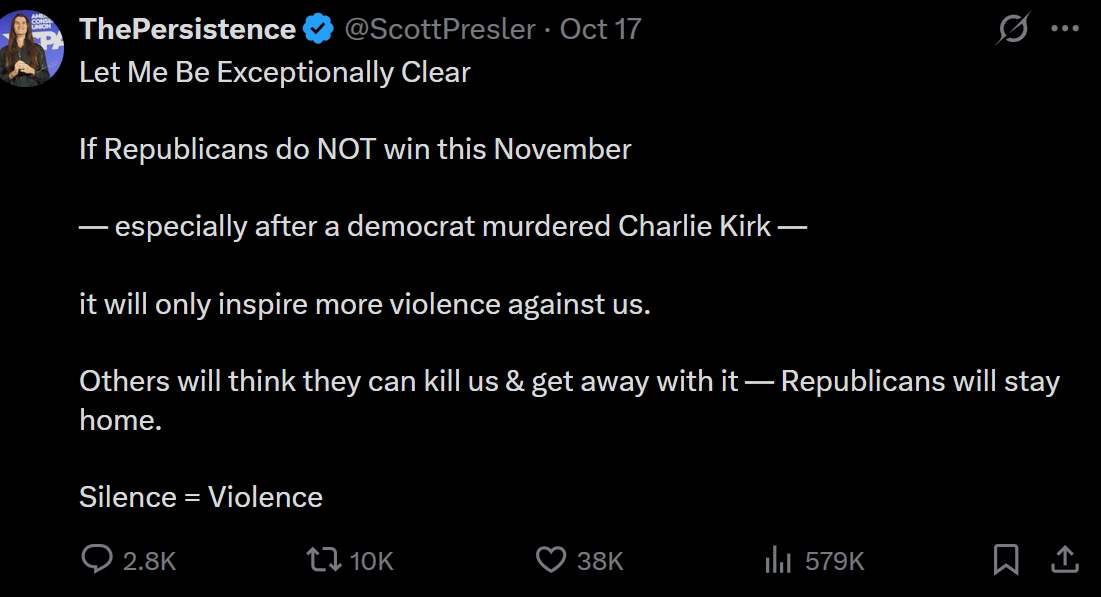Click the 579K views count

835,561
